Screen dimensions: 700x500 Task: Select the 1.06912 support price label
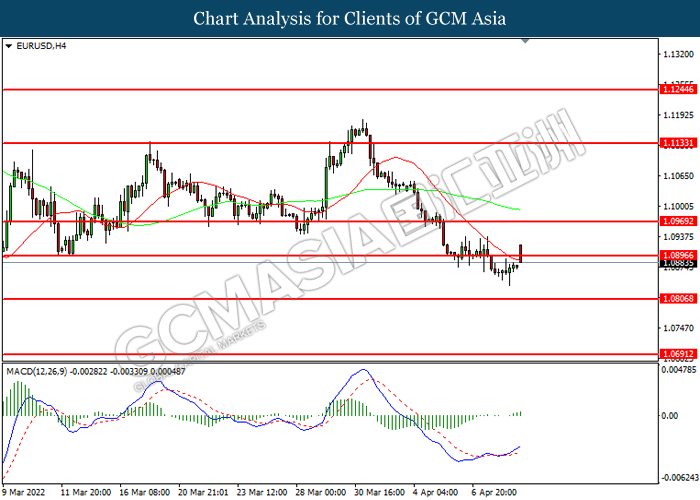point(678,354)
